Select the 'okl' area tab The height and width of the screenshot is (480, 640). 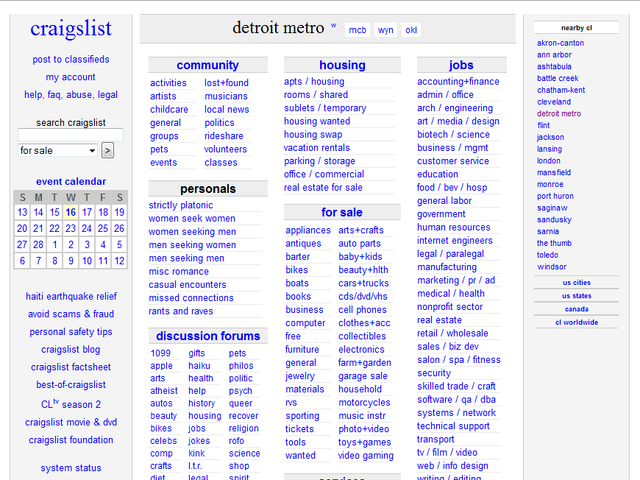point(411,30)
